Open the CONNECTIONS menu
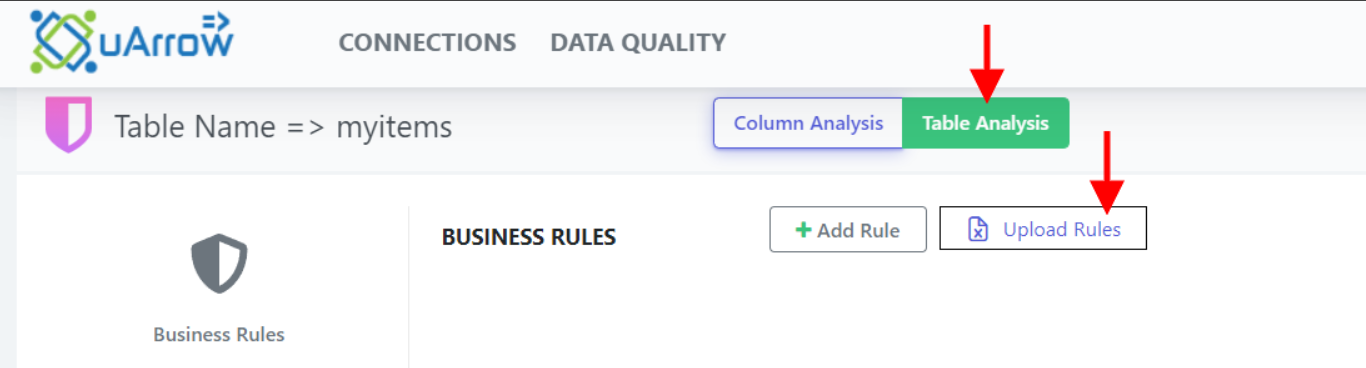1366x368 pixels. tap(427, 43)
